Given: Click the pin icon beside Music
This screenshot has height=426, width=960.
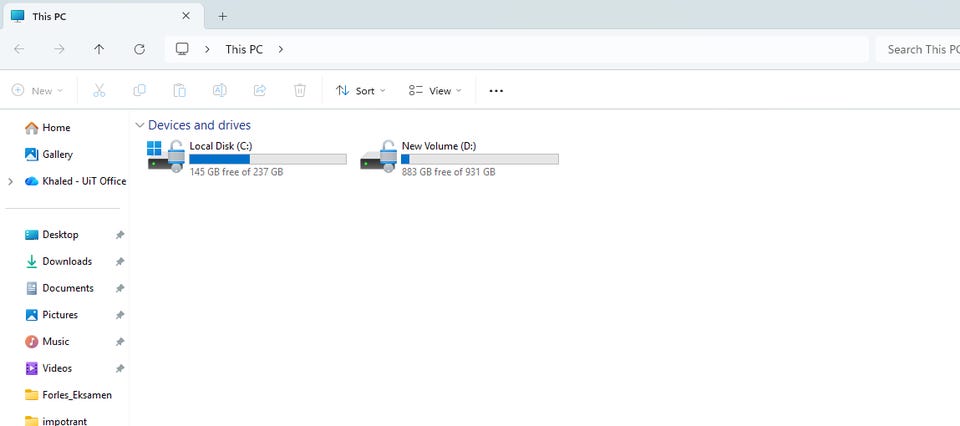Looking at the screenshot, I should pos(120,342).
